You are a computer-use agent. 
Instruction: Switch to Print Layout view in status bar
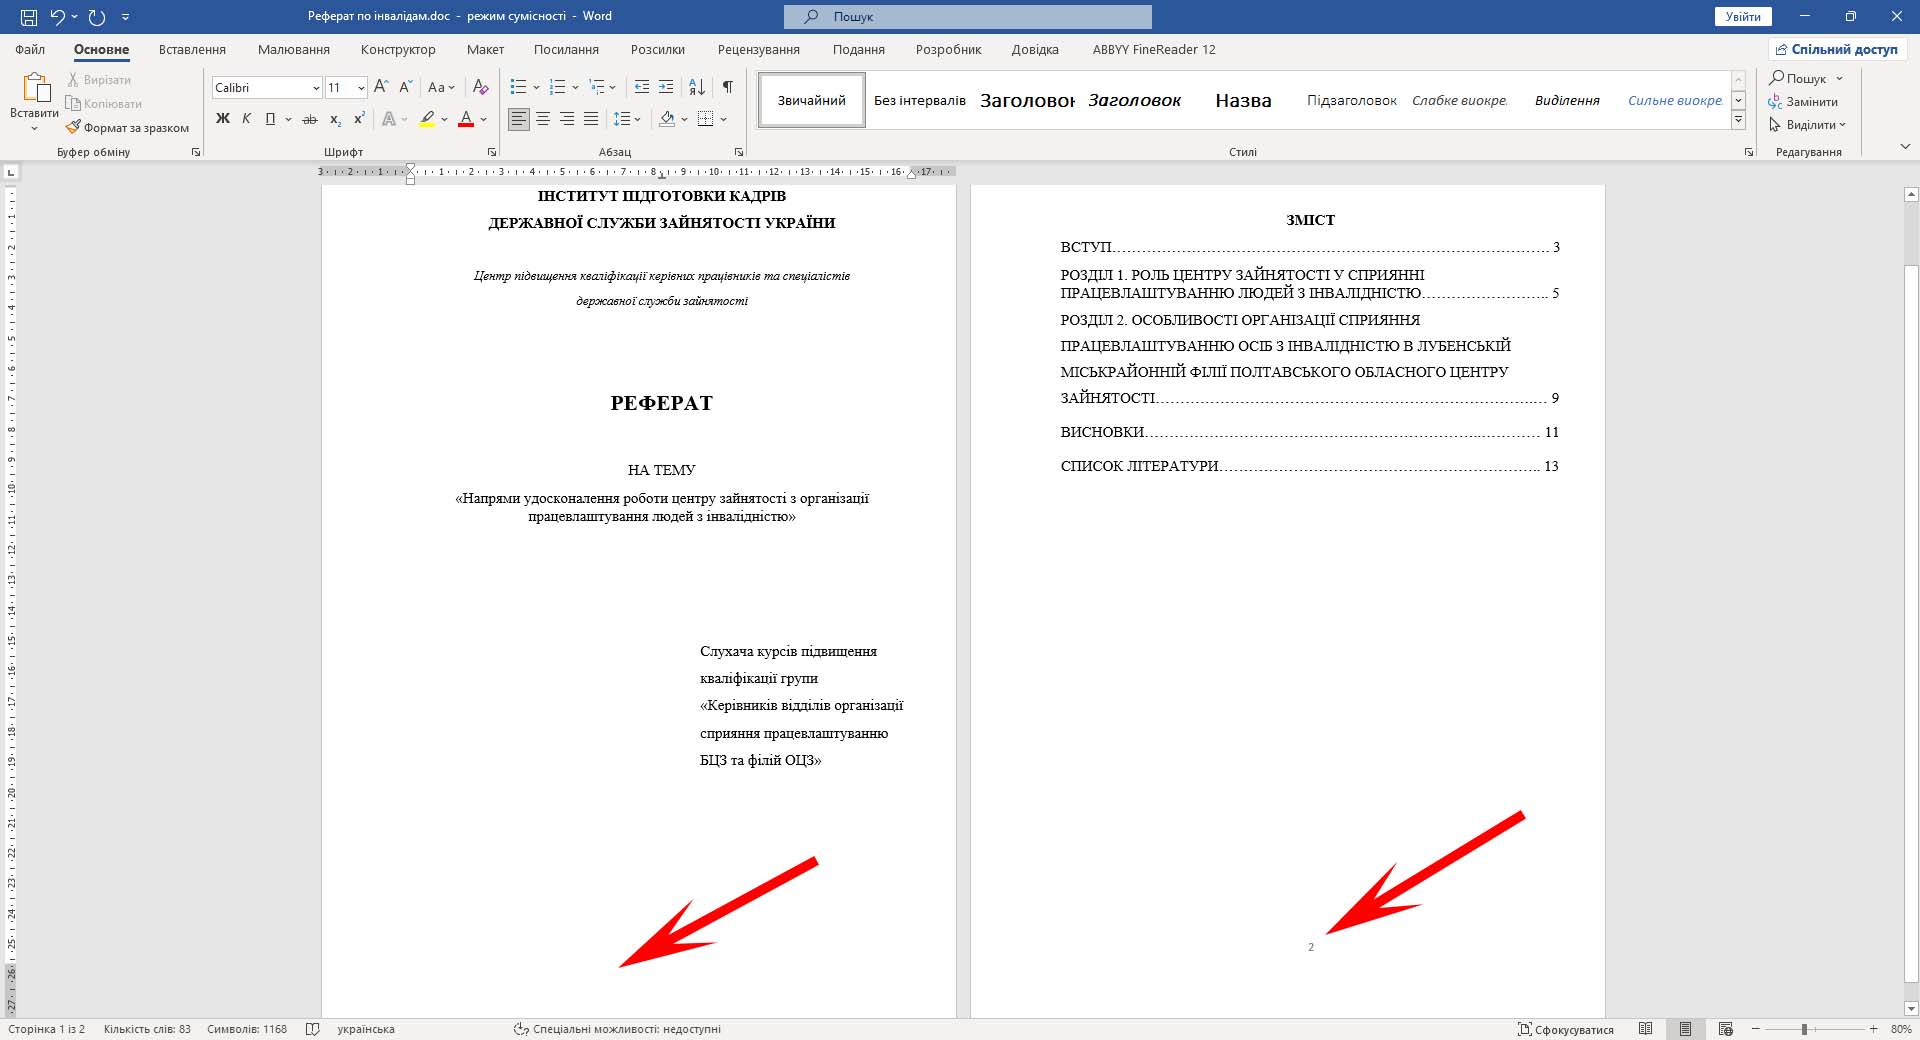[x=1686, y=1029]
